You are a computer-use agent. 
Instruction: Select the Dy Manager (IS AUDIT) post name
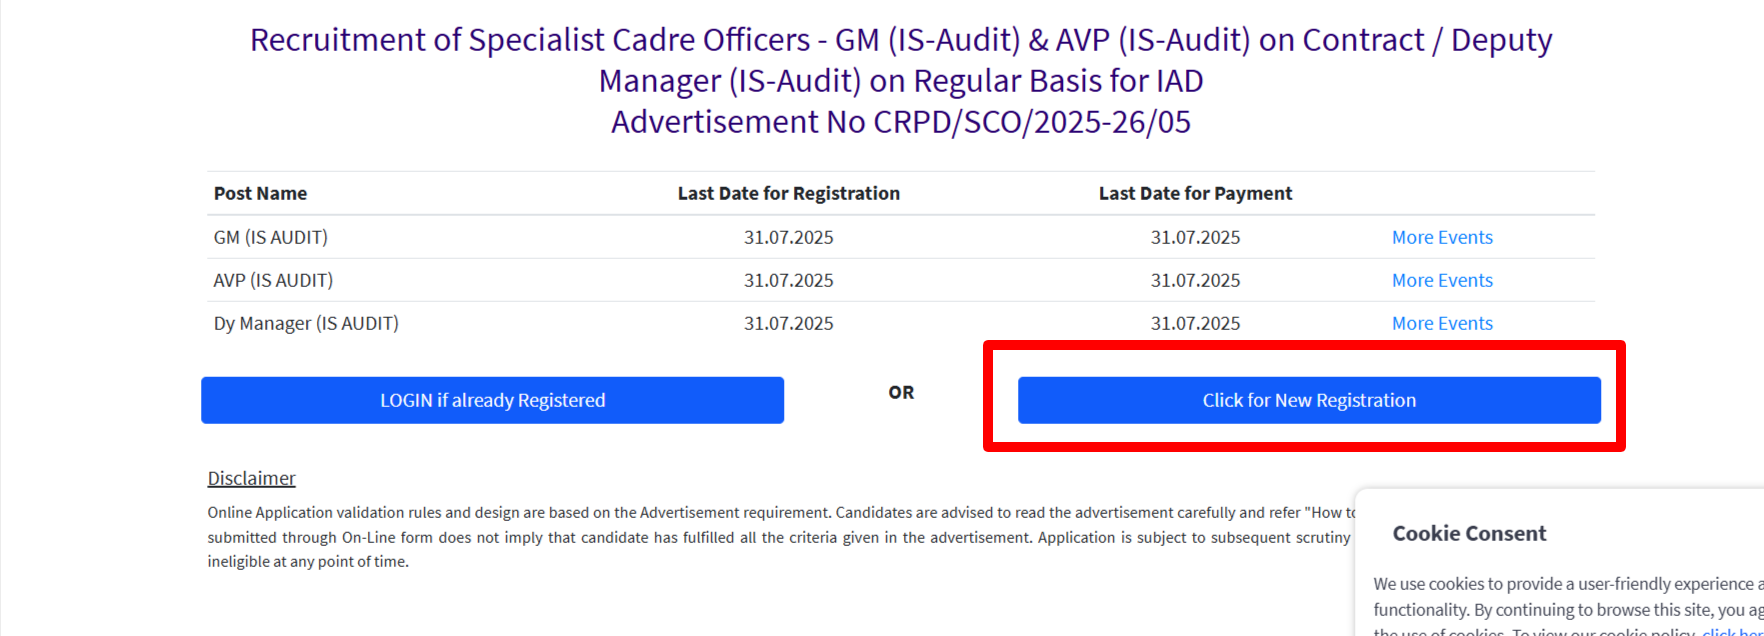click(x=306, y=323)
